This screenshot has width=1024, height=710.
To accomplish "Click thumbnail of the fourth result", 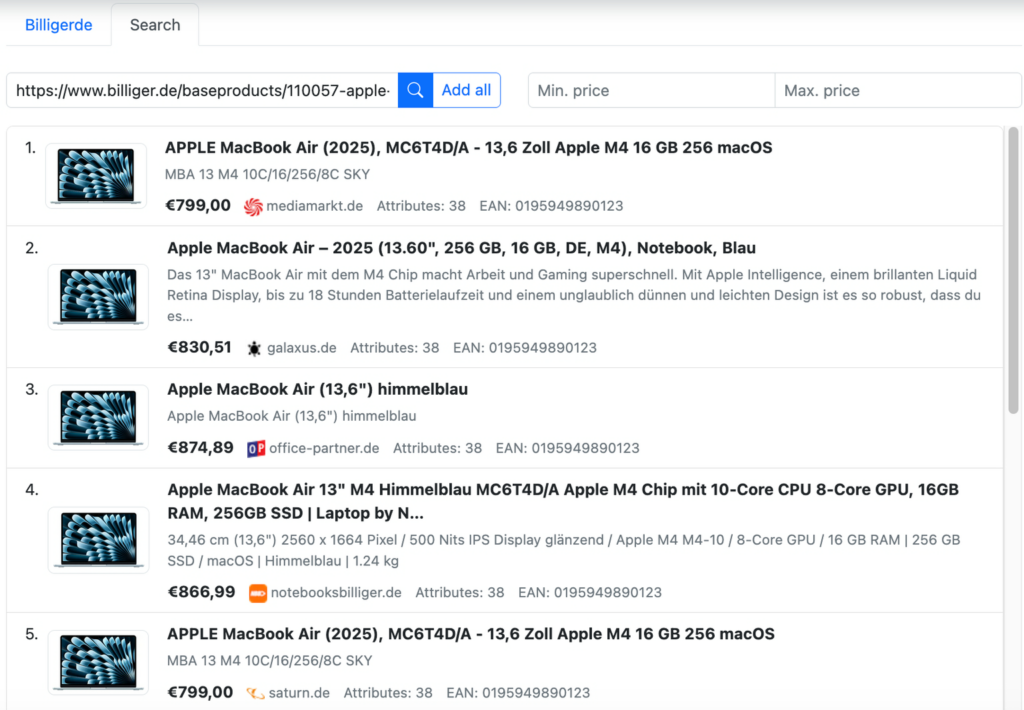I will pyautogui.click(x=98, y=540).
